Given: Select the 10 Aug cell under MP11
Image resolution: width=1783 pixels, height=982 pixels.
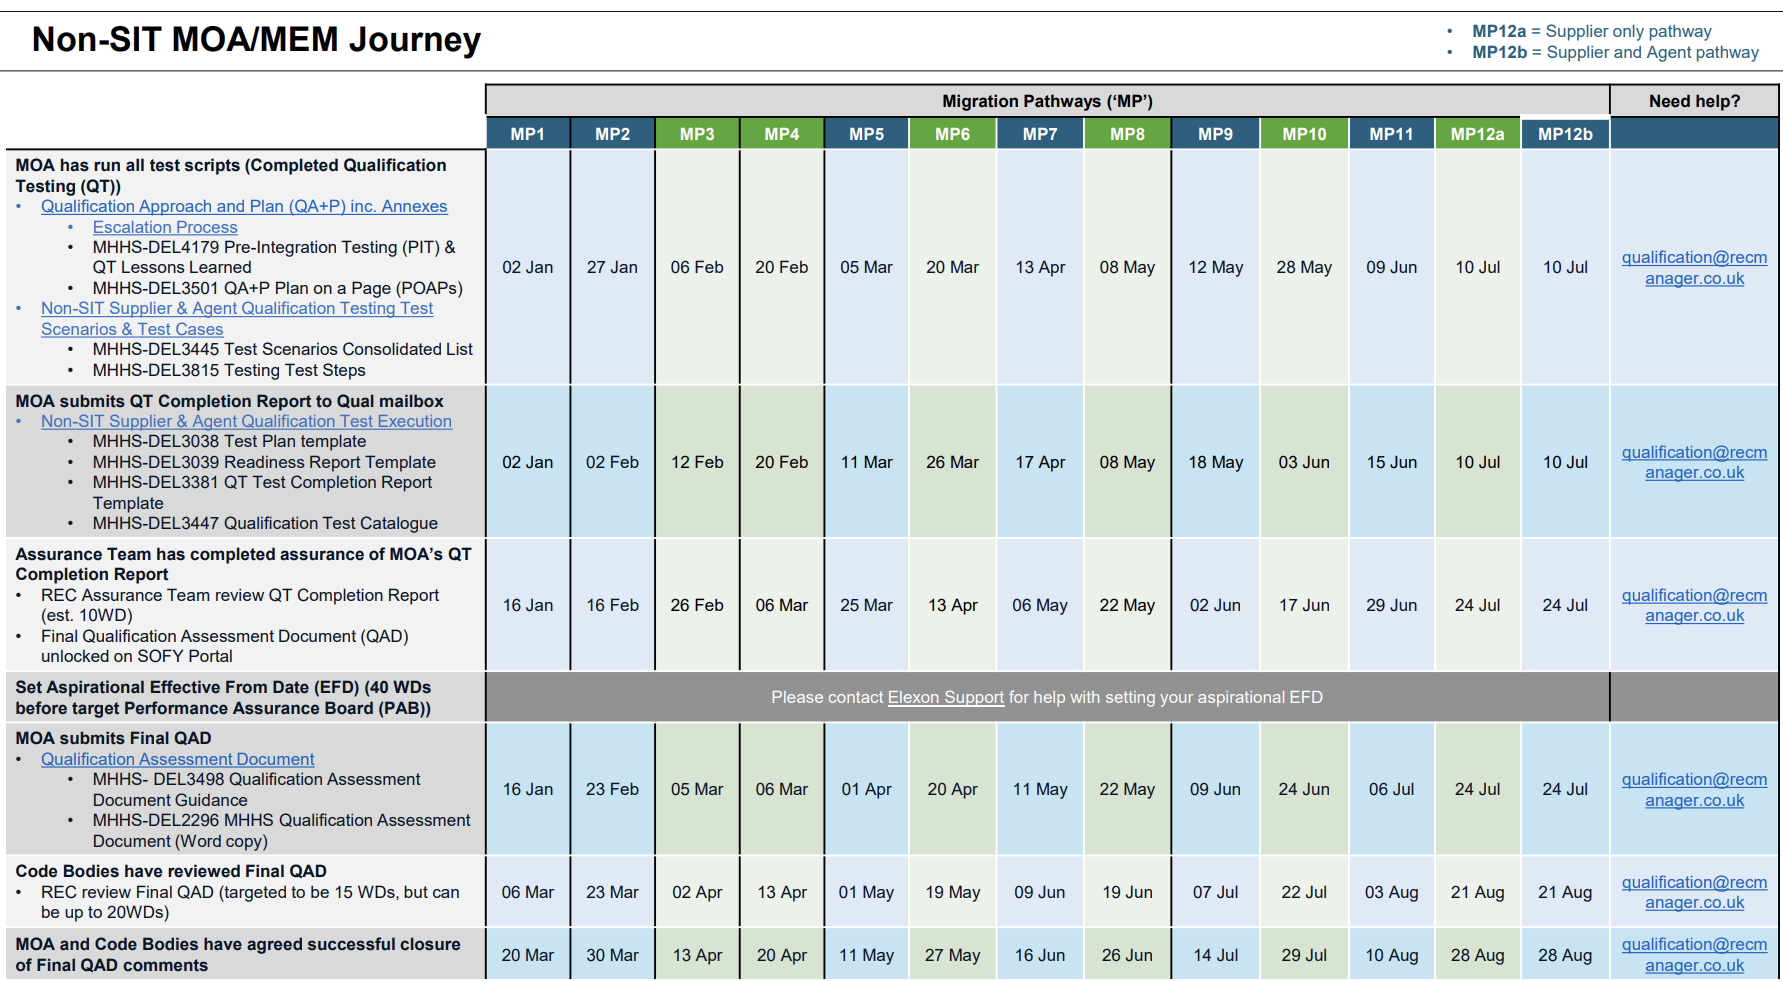Looking at the screenshot, I should [1392, 955].
